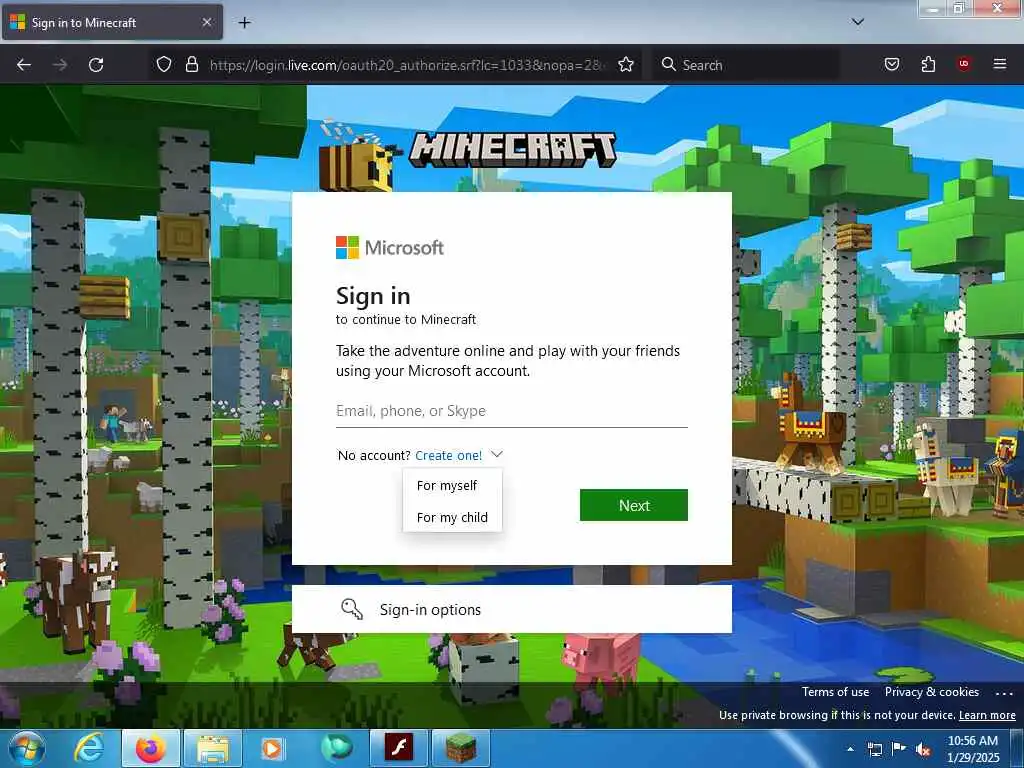Open a new tab with the plus button
The height and width of the screenshot is (768, 1024).
pyautogui.click(x=244, y=23)
